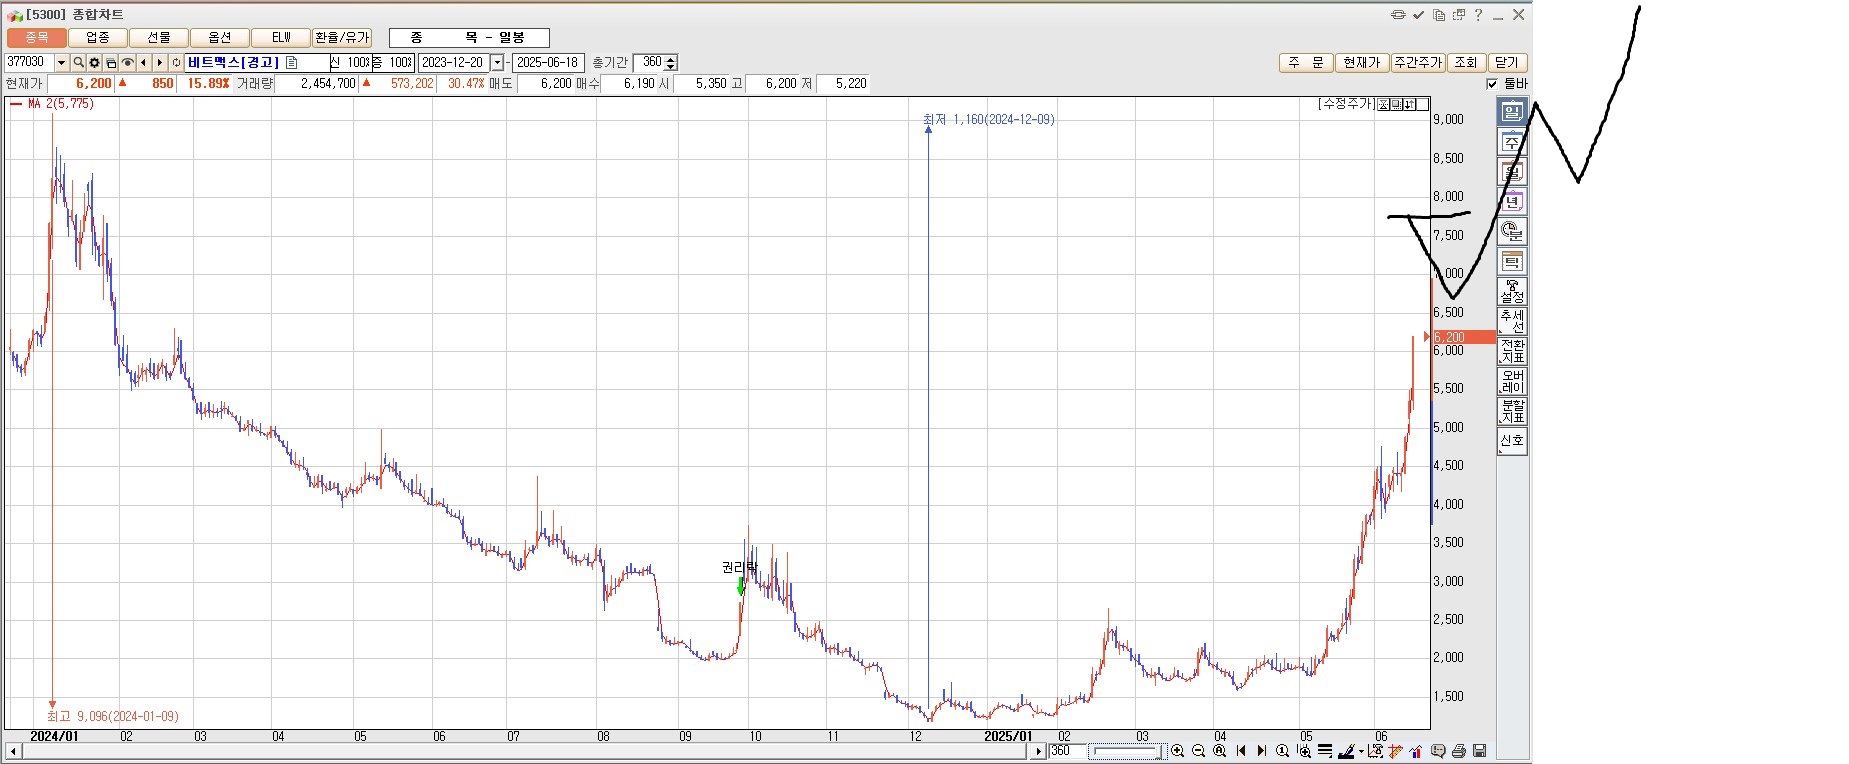
Task: Switch to yearly (년) chart icon
Action: point(1512,202)
